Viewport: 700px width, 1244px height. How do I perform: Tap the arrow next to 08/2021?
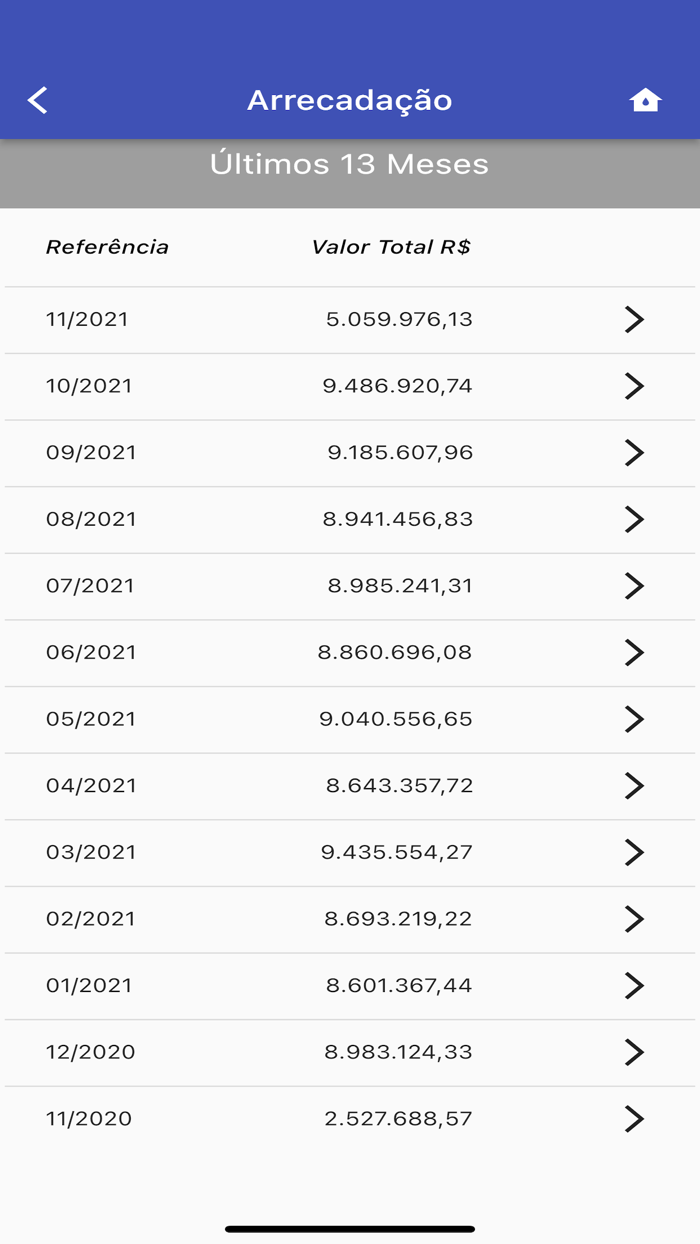coord(634,519)
